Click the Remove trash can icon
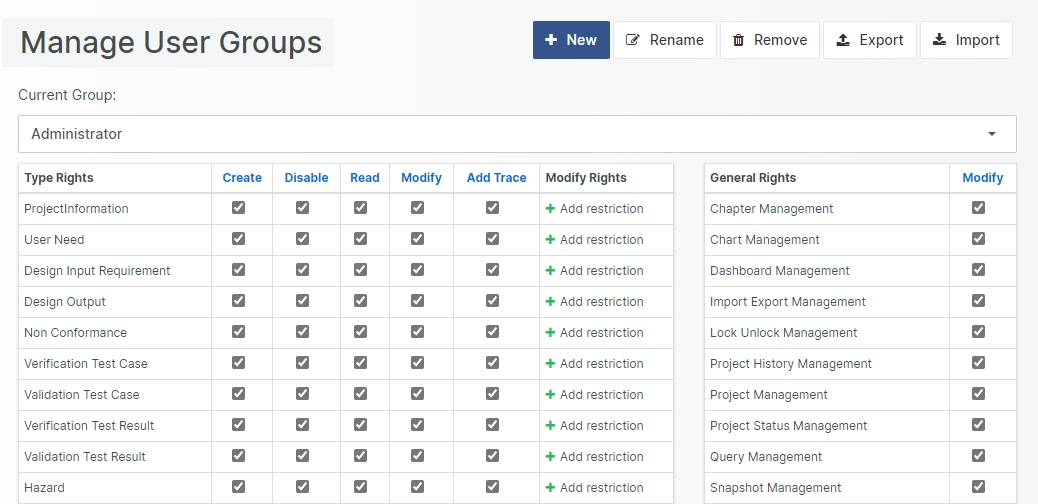Screen dimensions: 1038x504 coord(738,40)
